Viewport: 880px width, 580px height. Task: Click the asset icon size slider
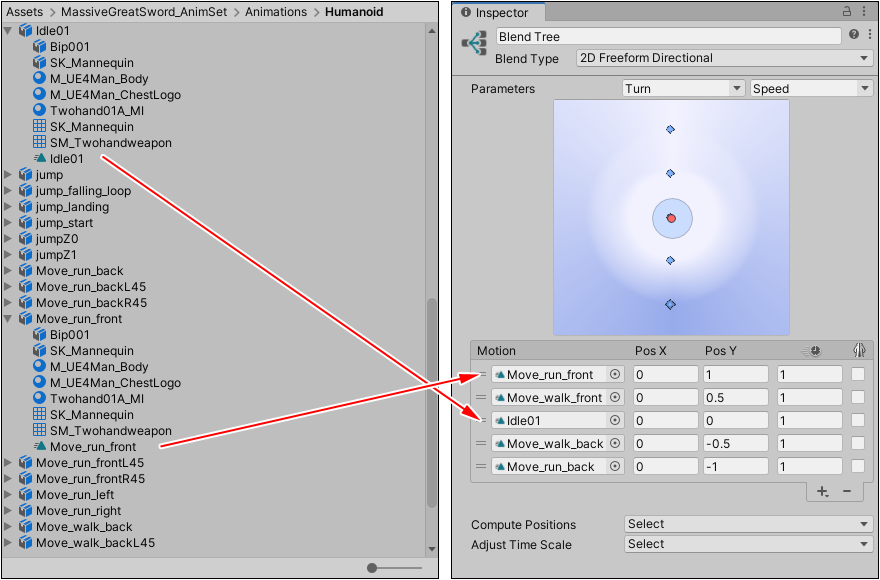pos(373,568)
